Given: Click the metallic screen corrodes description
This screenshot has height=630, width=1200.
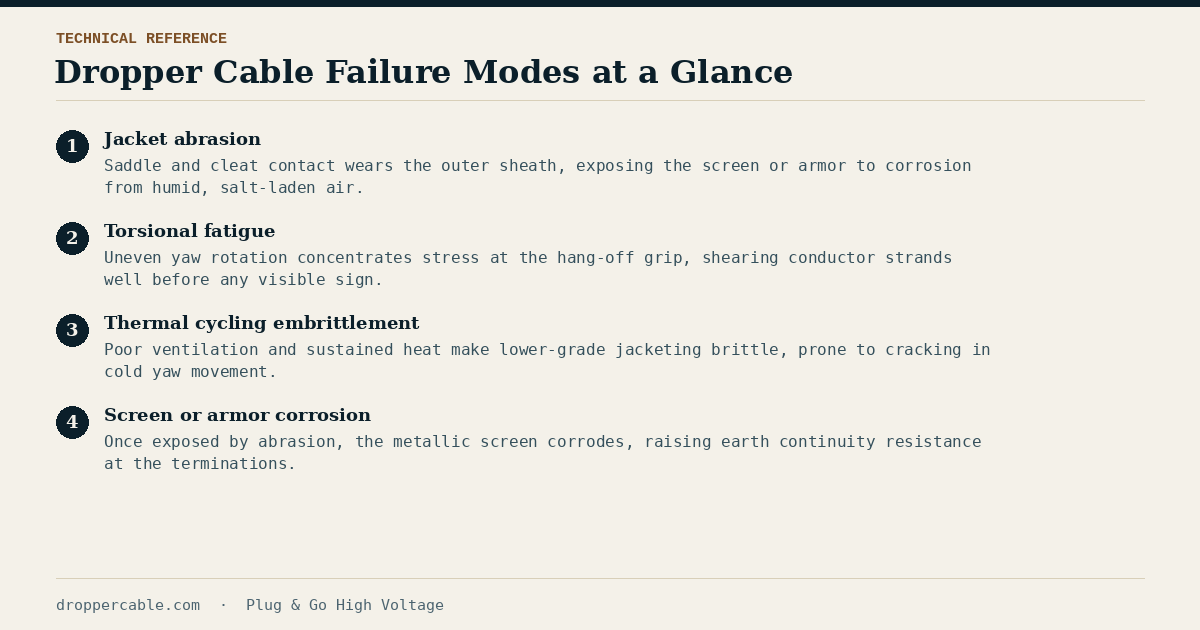Looking at the screenshot, I should pos(543,453).
